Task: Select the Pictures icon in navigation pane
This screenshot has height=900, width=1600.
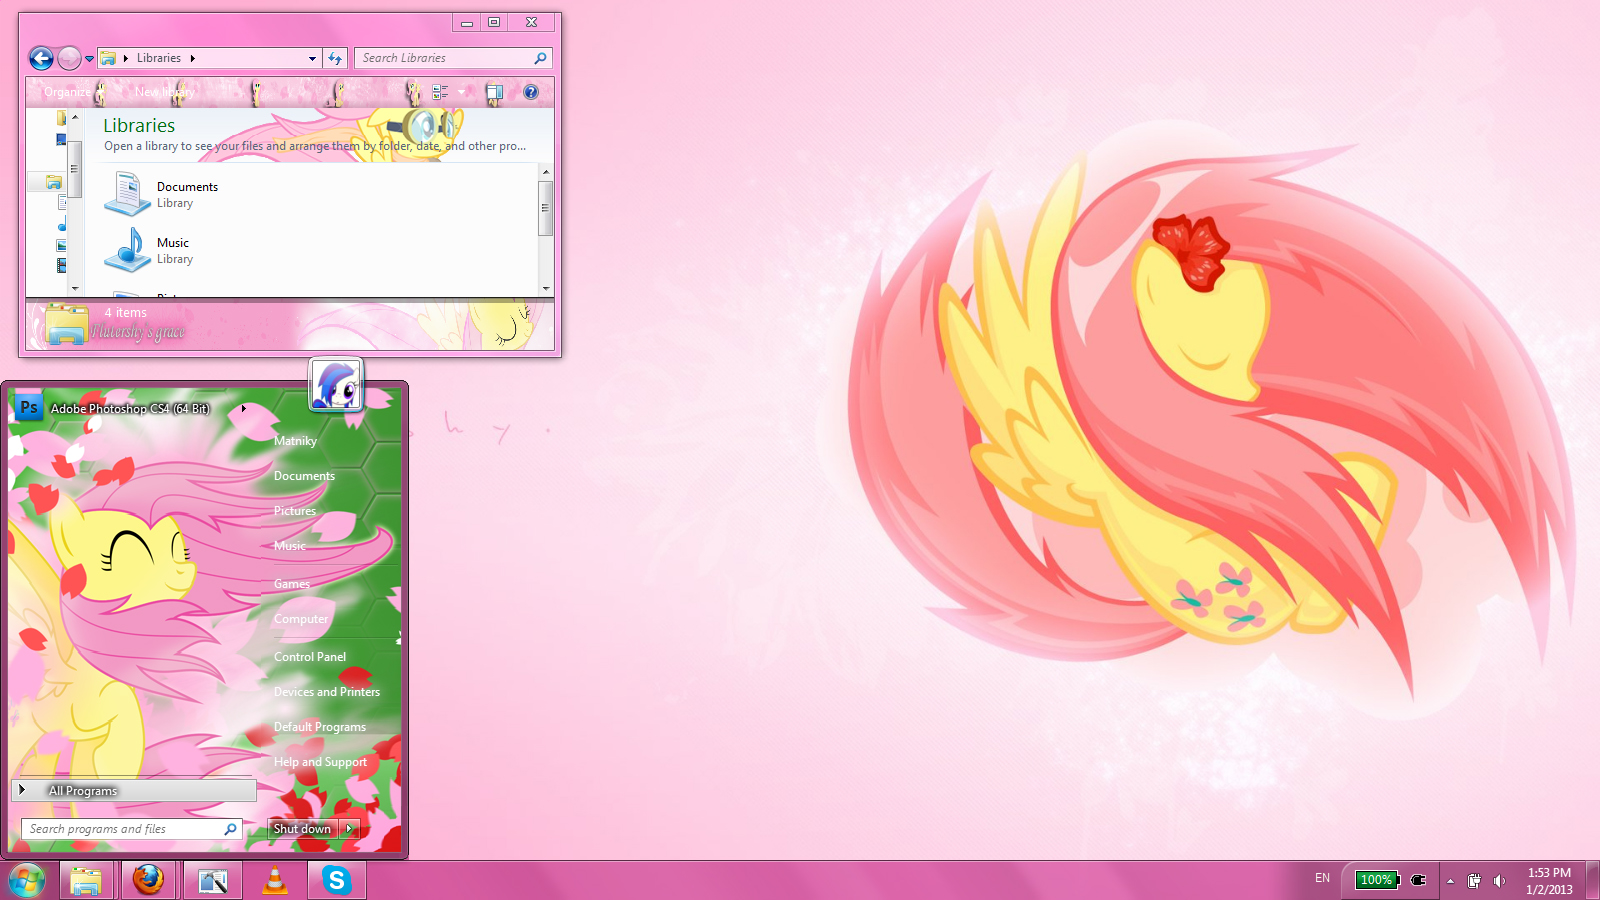Action: tap(61, 245)
